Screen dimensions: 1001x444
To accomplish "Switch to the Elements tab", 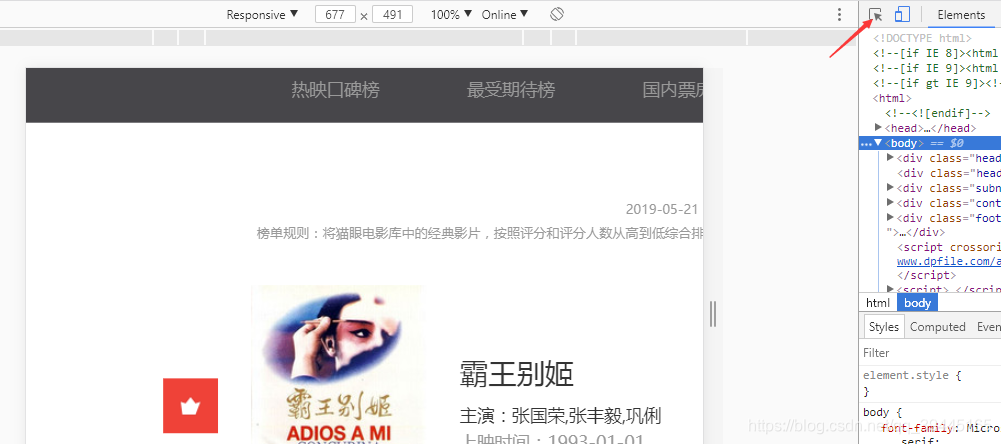I will 961,15.
